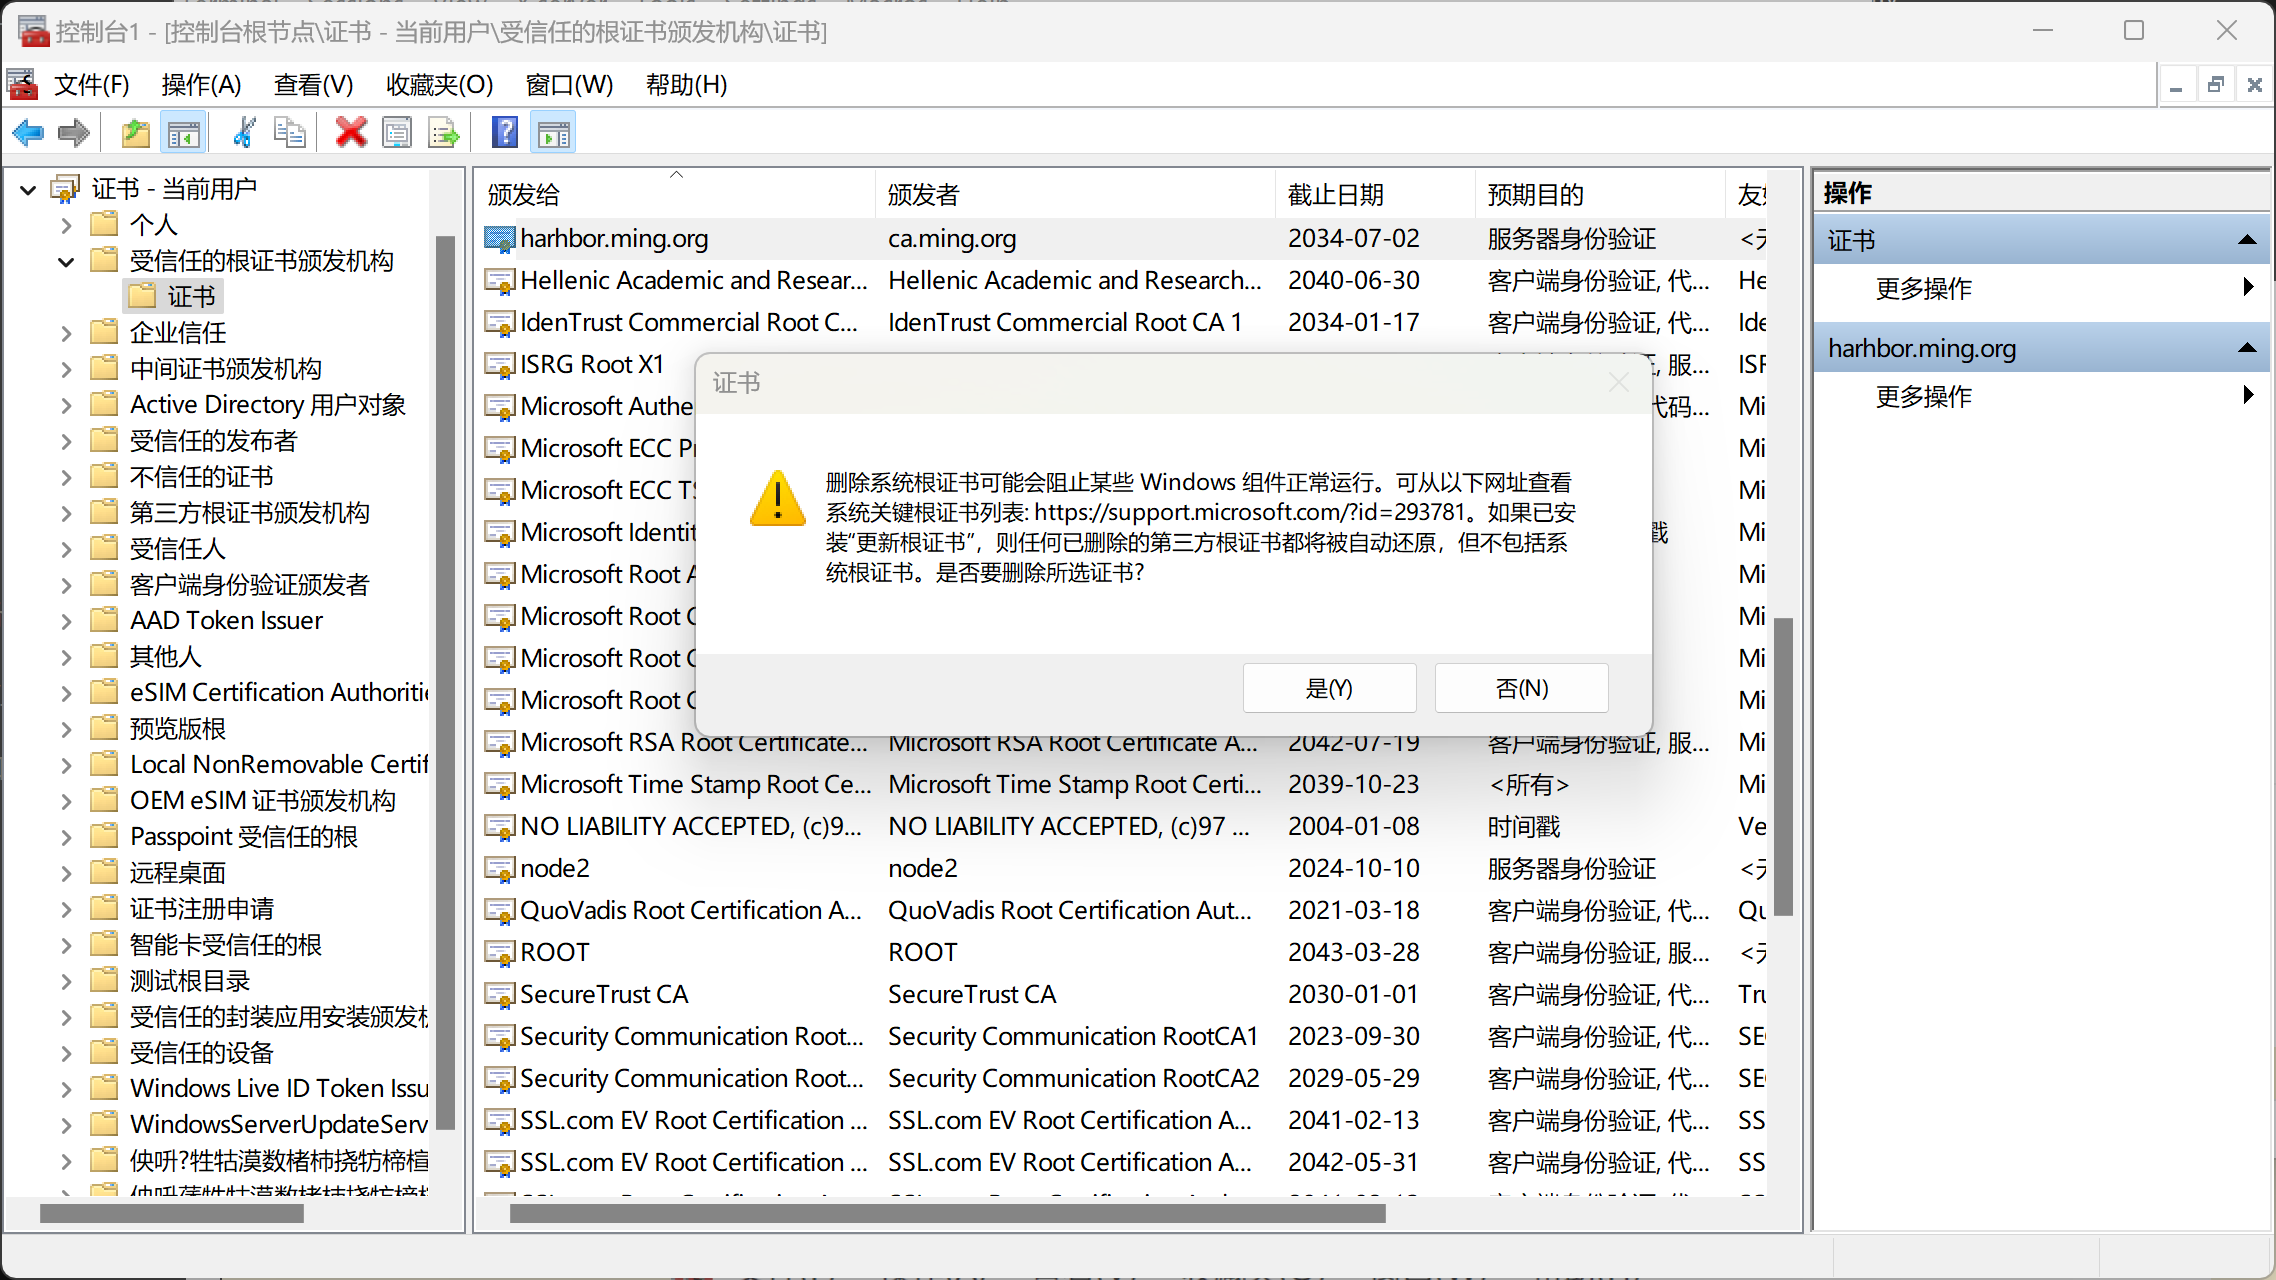Click the blue Help question mark icon

point(505,133)
